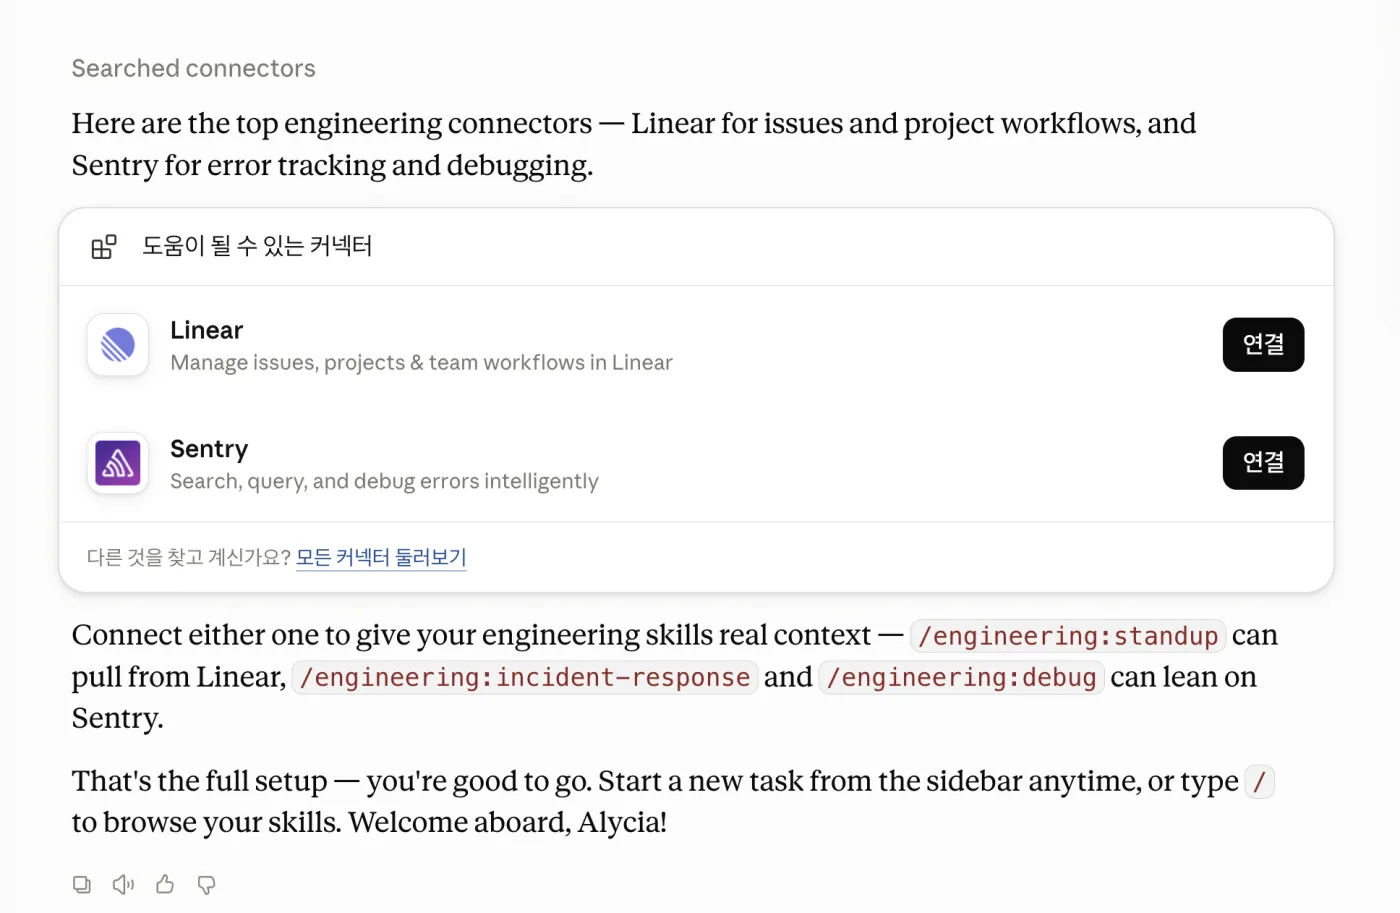Give the response a thumbs down
Screen dimensions: 1400x913
tap(206, 884)
